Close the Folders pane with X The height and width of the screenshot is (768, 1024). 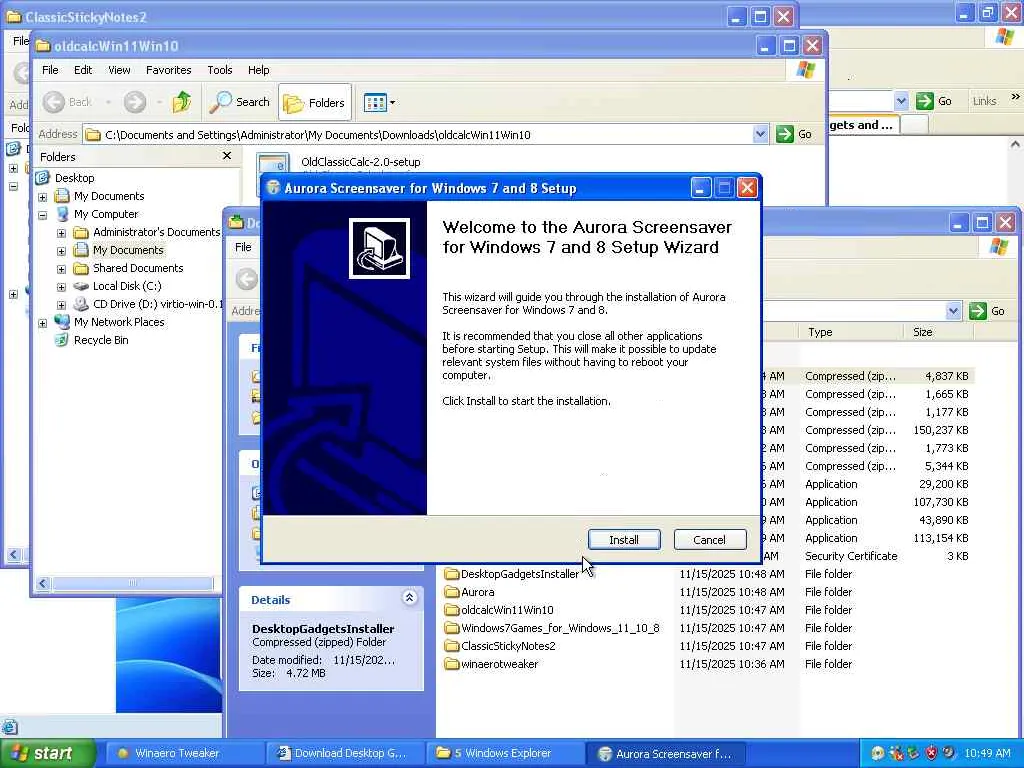click(227, 155)
